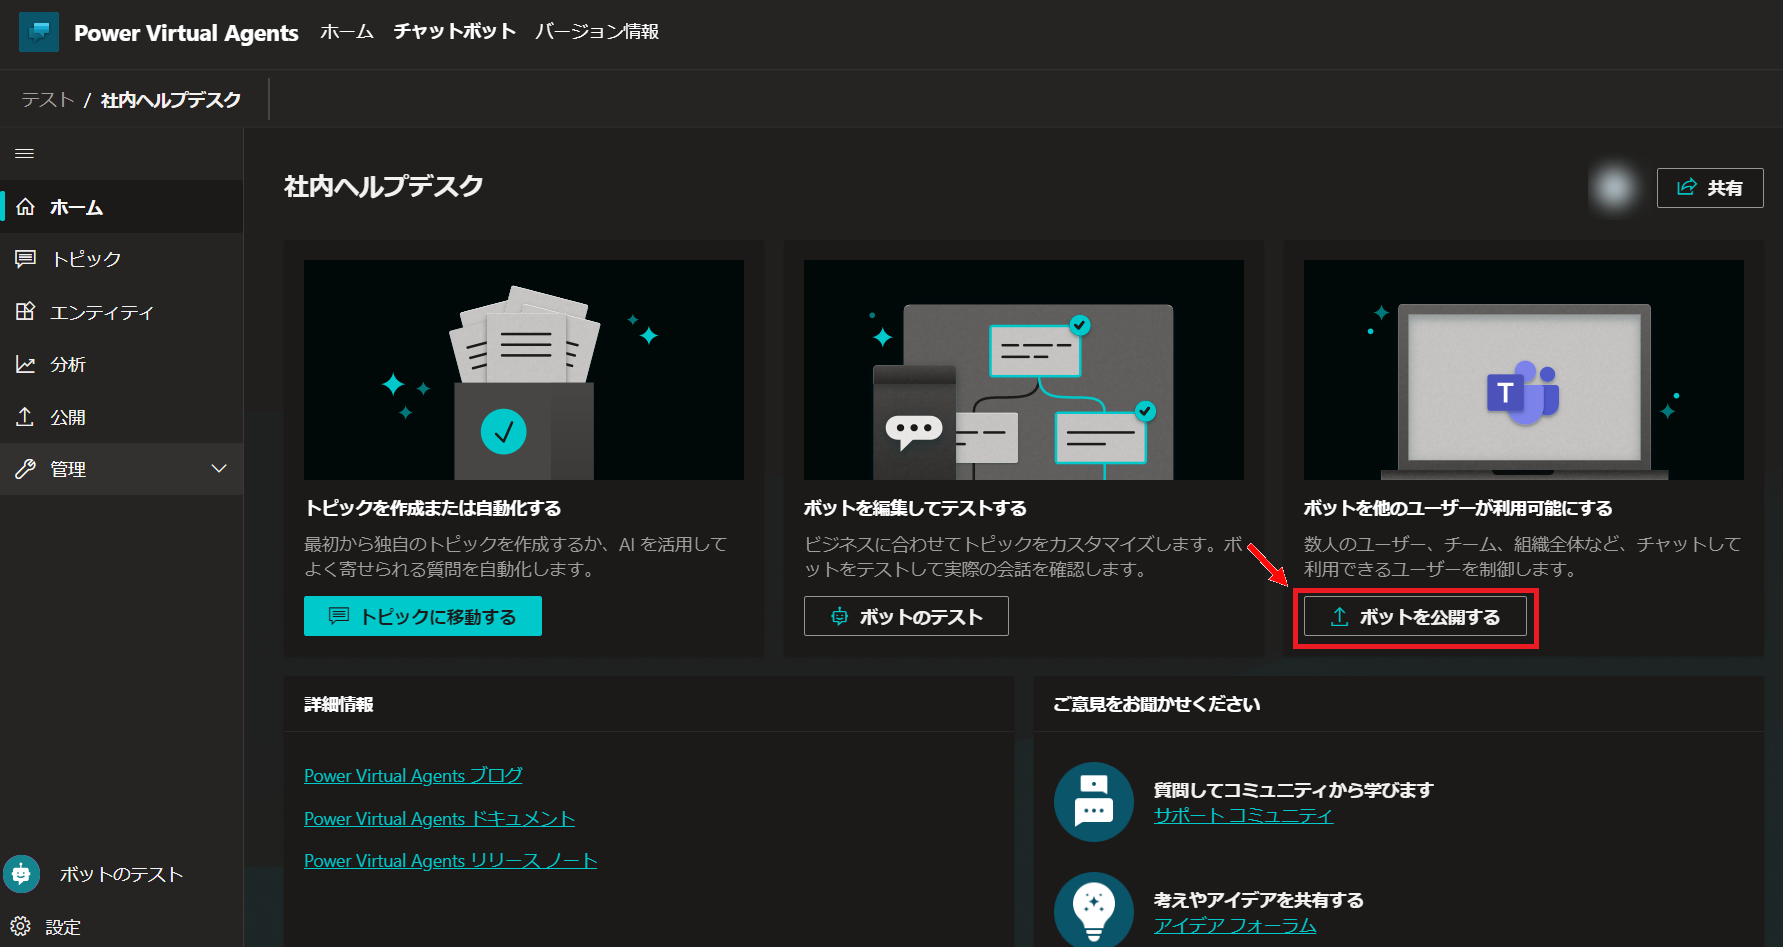The image size is (1783, 947).
Task: Expand the 管理 section chevron
Action: tap(219, 469)
